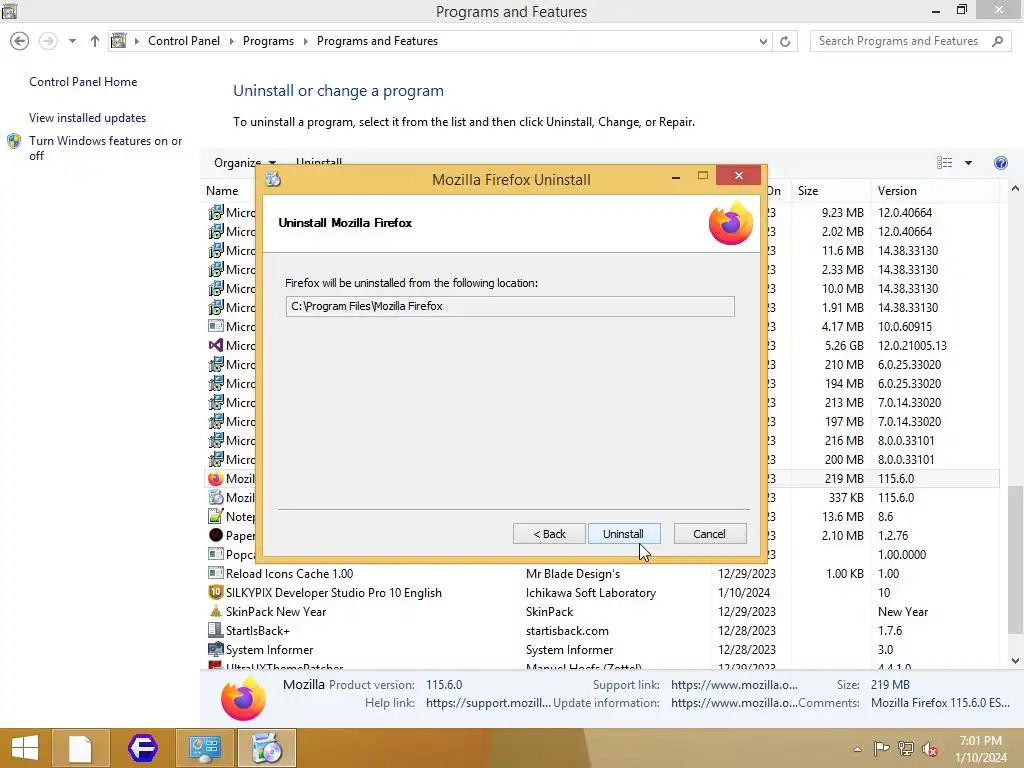Click the Firefox logo in uninstall dialog header
Viewport: 1024px width, 768px height.
coord(730,223)
